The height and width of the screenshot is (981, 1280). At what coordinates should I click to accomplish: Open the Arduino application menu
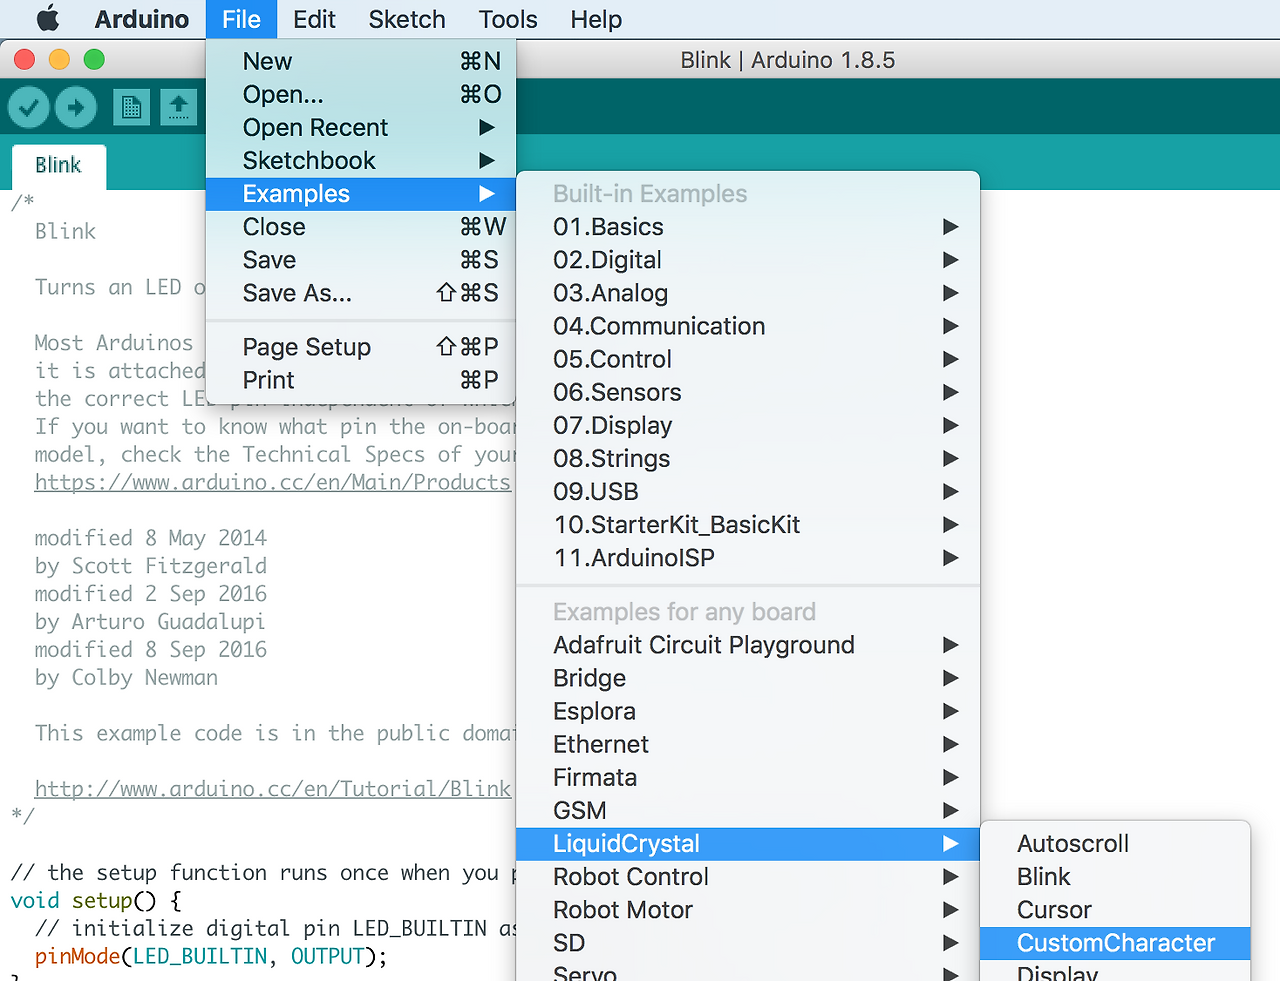141,19
